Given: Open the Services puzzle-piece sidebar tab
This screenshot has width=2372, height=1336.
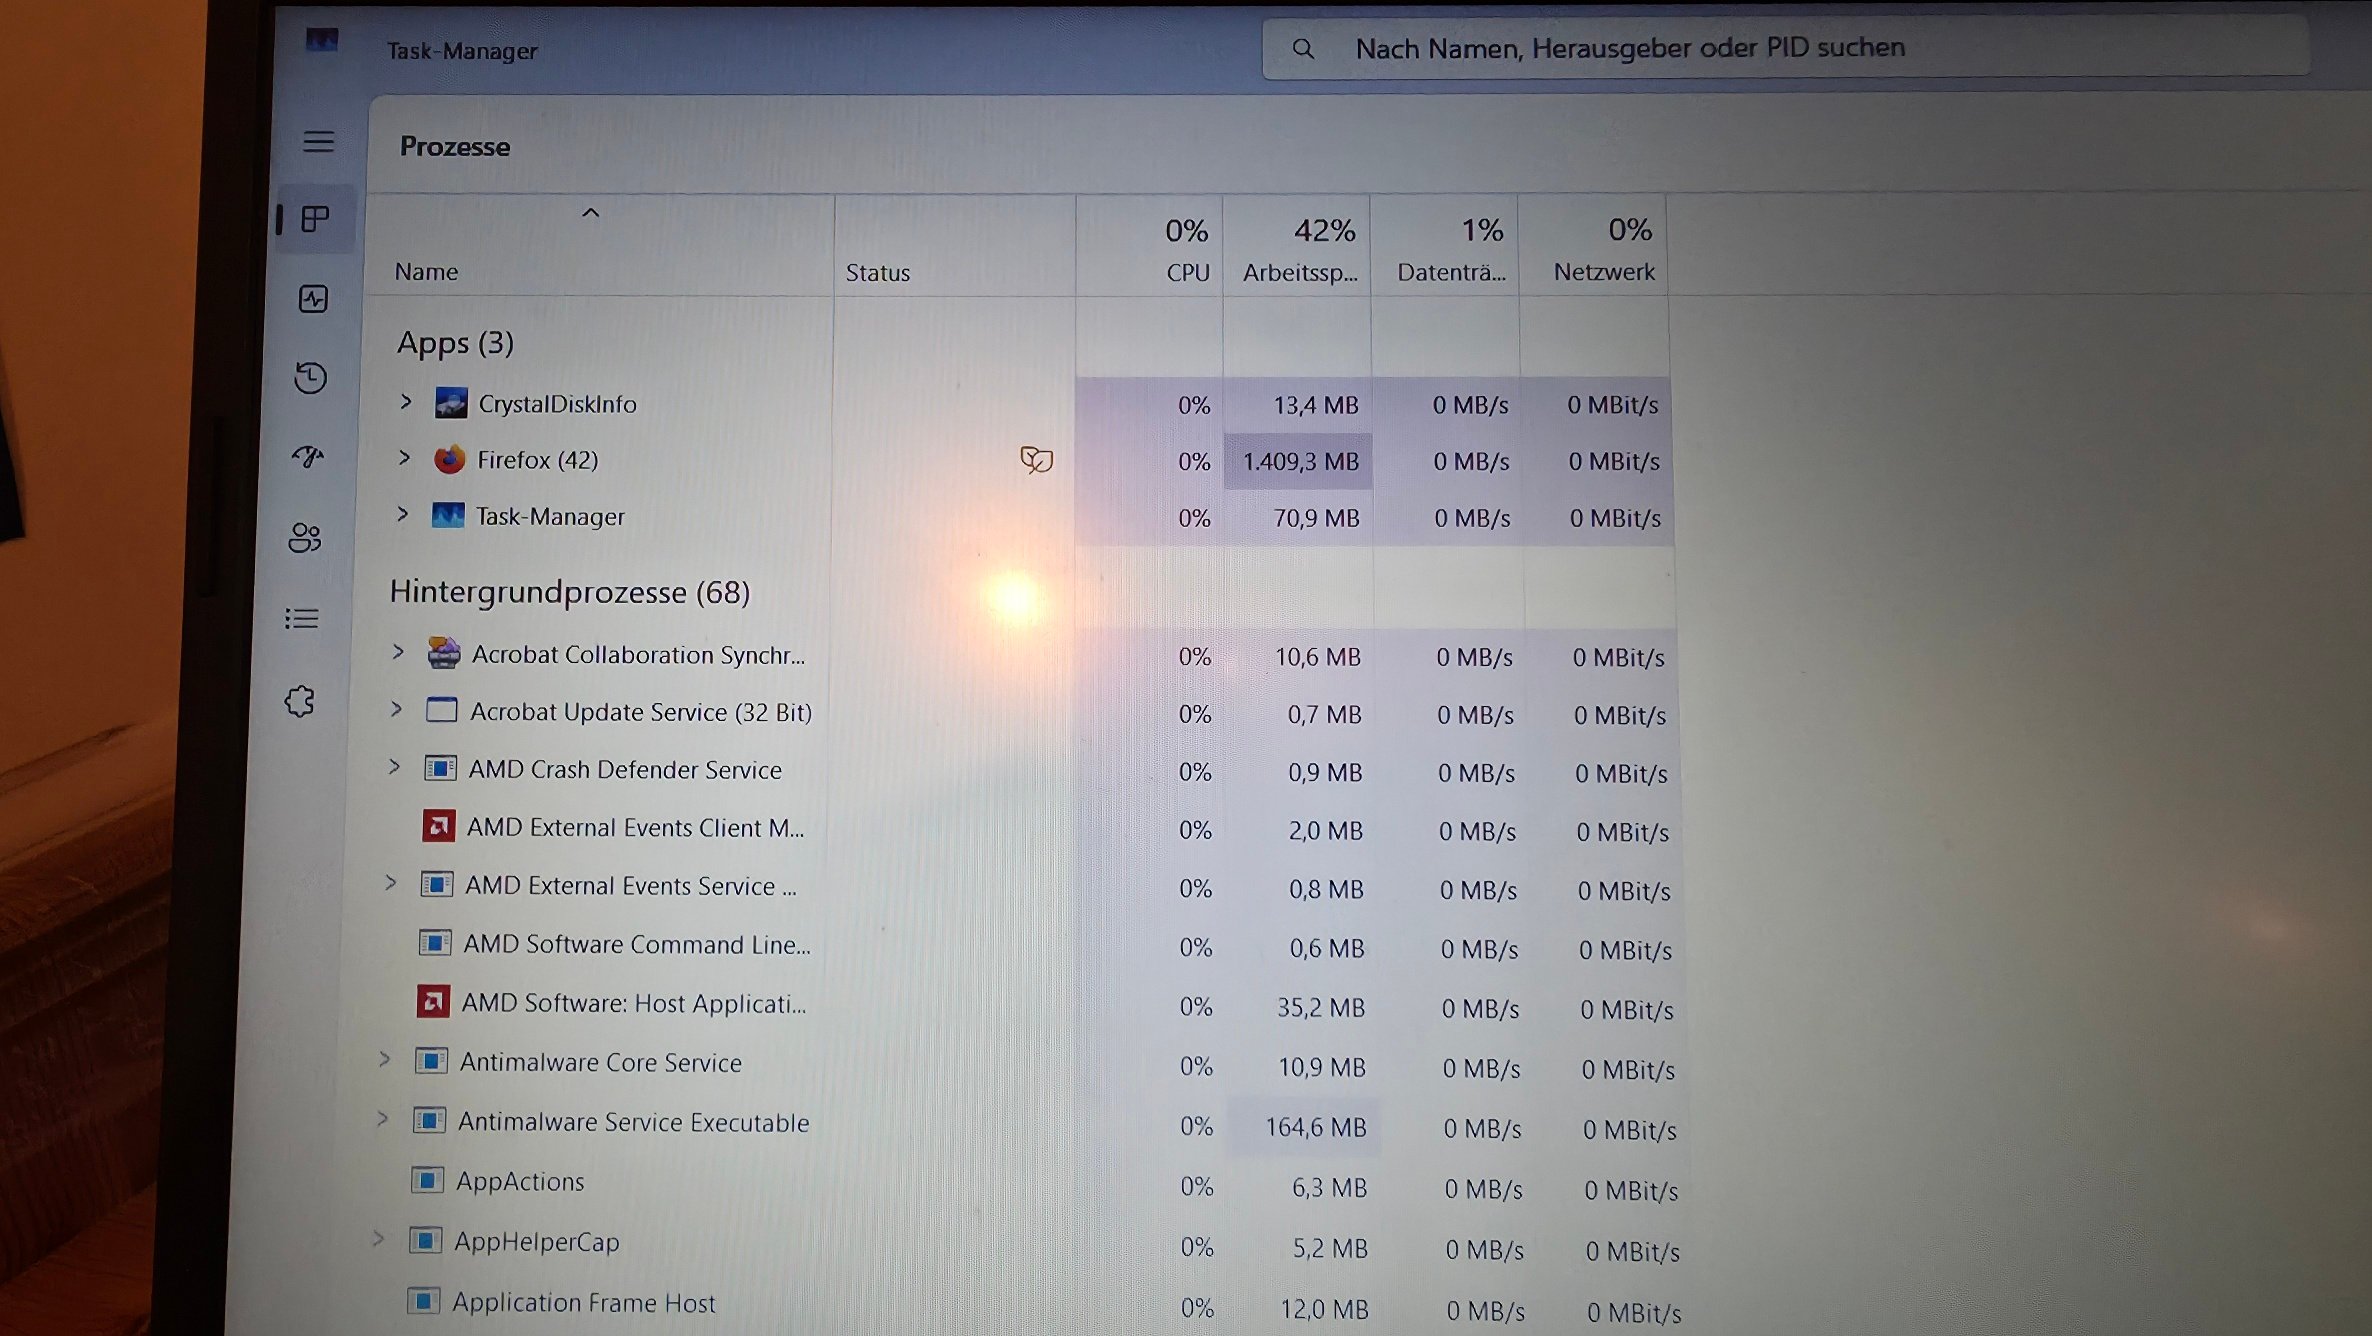Looking at the screenshot, I should [x=300, y=701].
